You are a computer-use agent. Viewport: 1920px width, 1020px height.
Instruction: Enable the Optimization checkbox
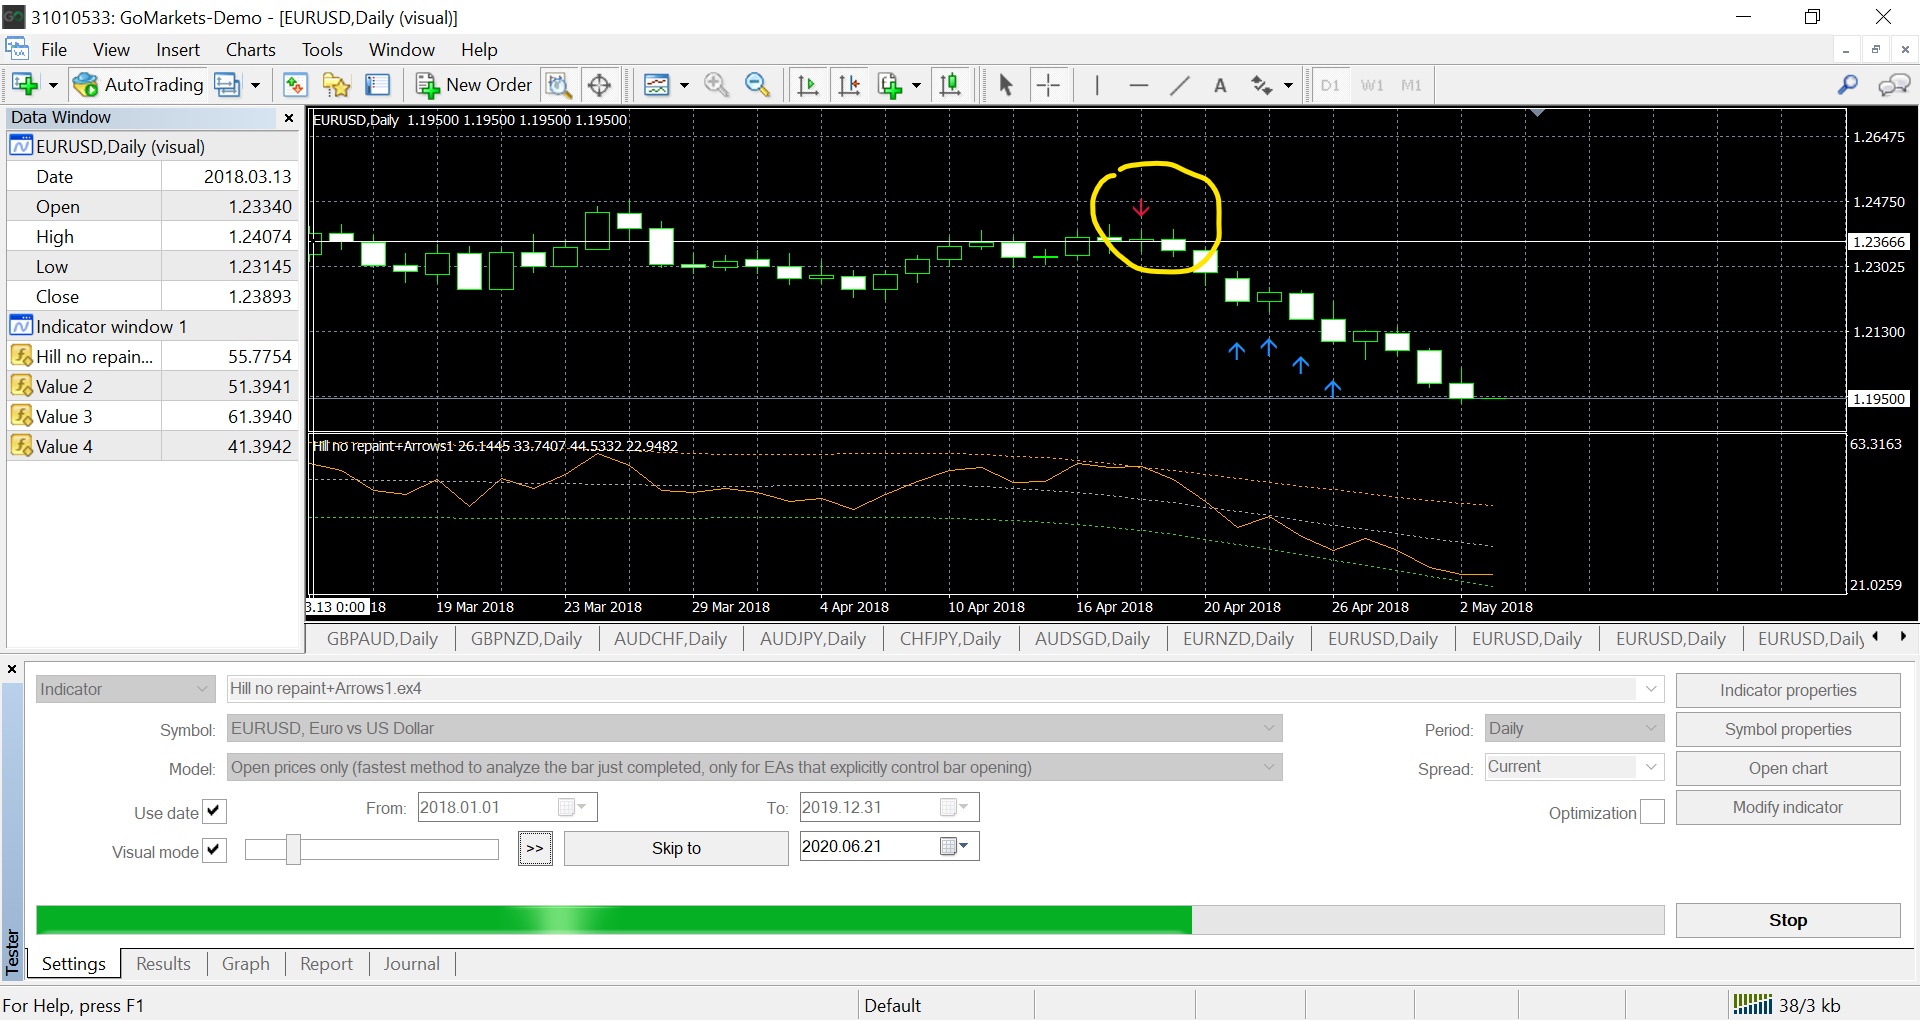click(x=1652, y=812)
